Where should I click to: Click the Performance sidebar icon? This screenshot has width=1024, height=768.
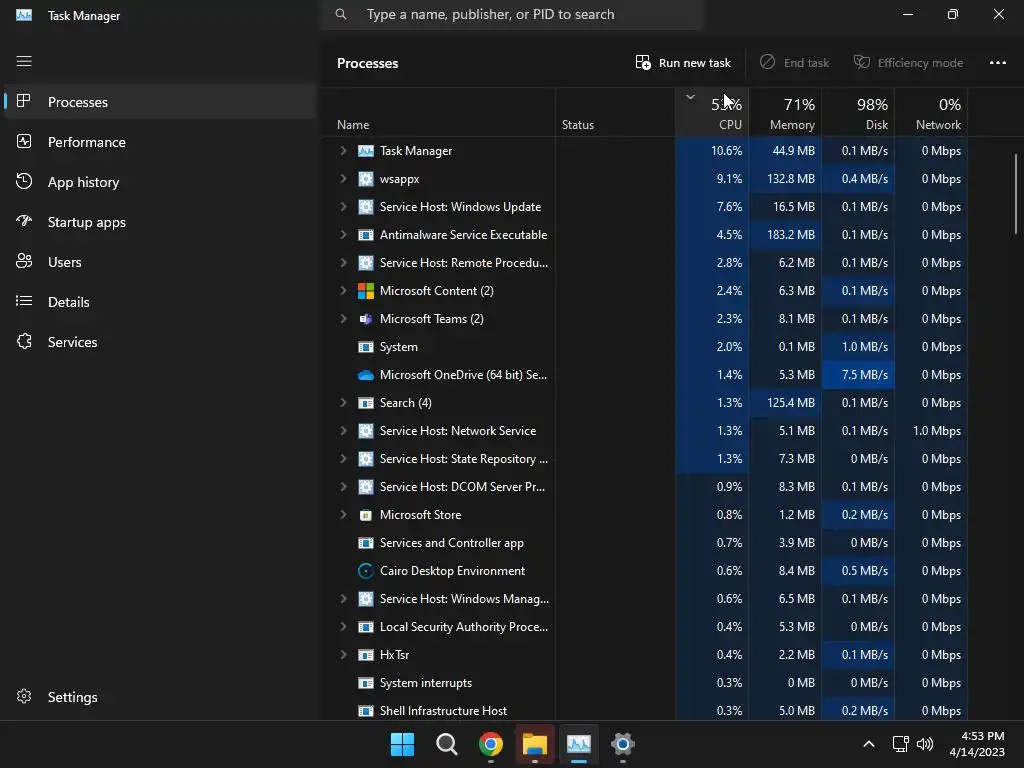(24, 142)
